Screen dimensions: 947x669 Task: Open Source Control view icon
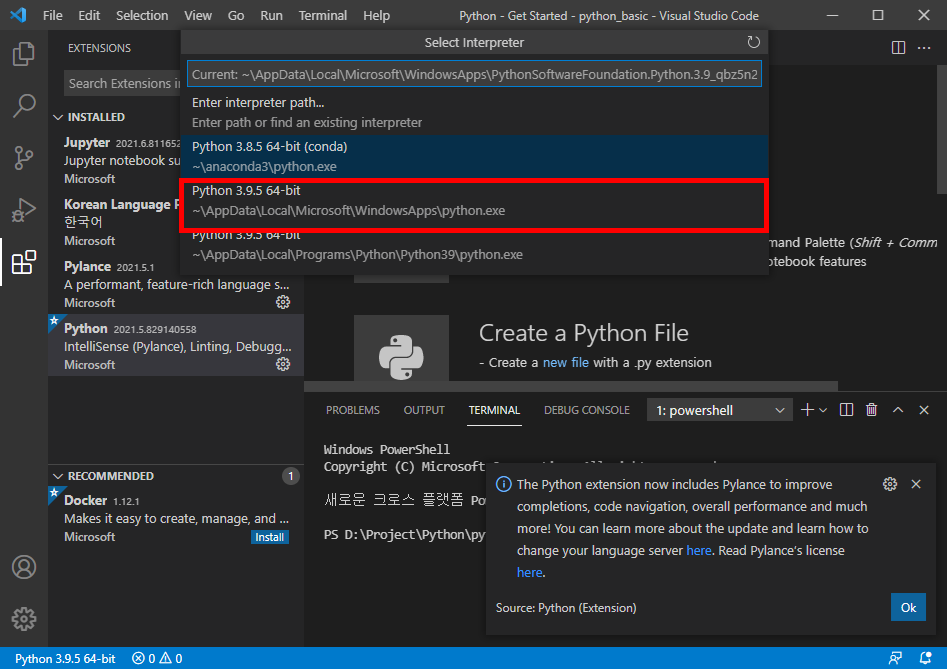tap(24, 158)
